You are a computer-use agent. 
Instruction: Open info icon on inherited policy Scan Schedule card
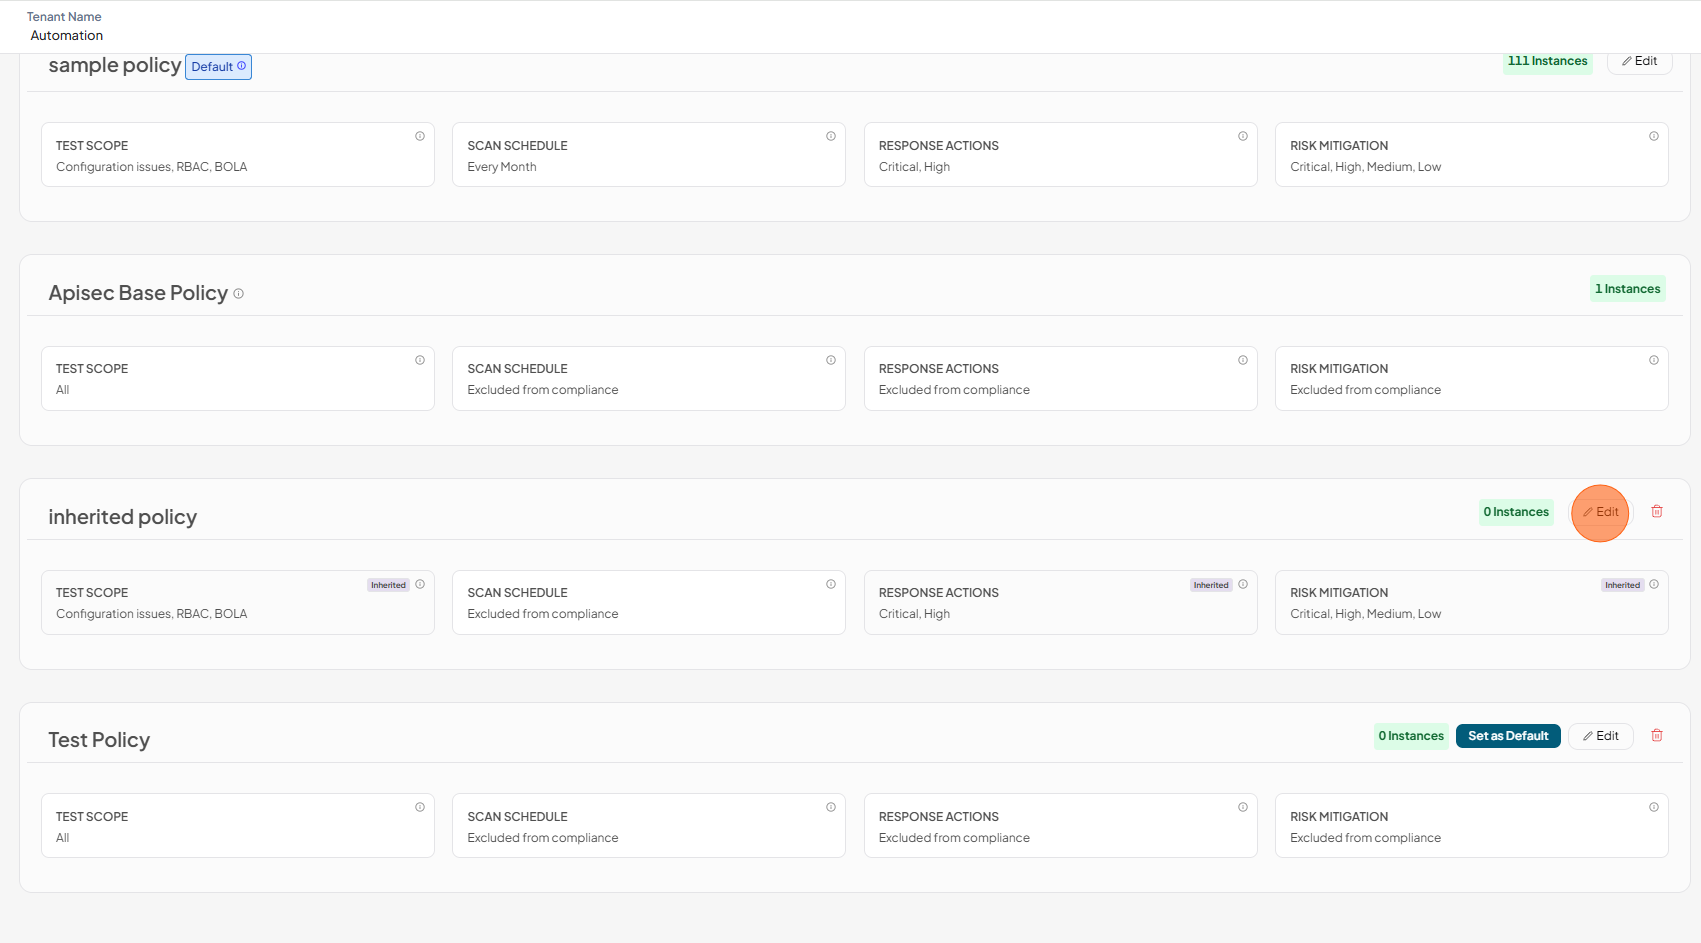[831, 584]
